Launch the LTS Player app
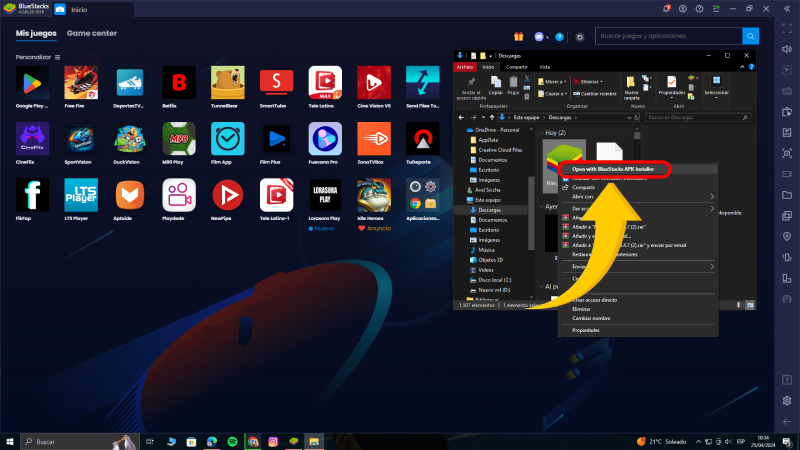 point(81,195)
